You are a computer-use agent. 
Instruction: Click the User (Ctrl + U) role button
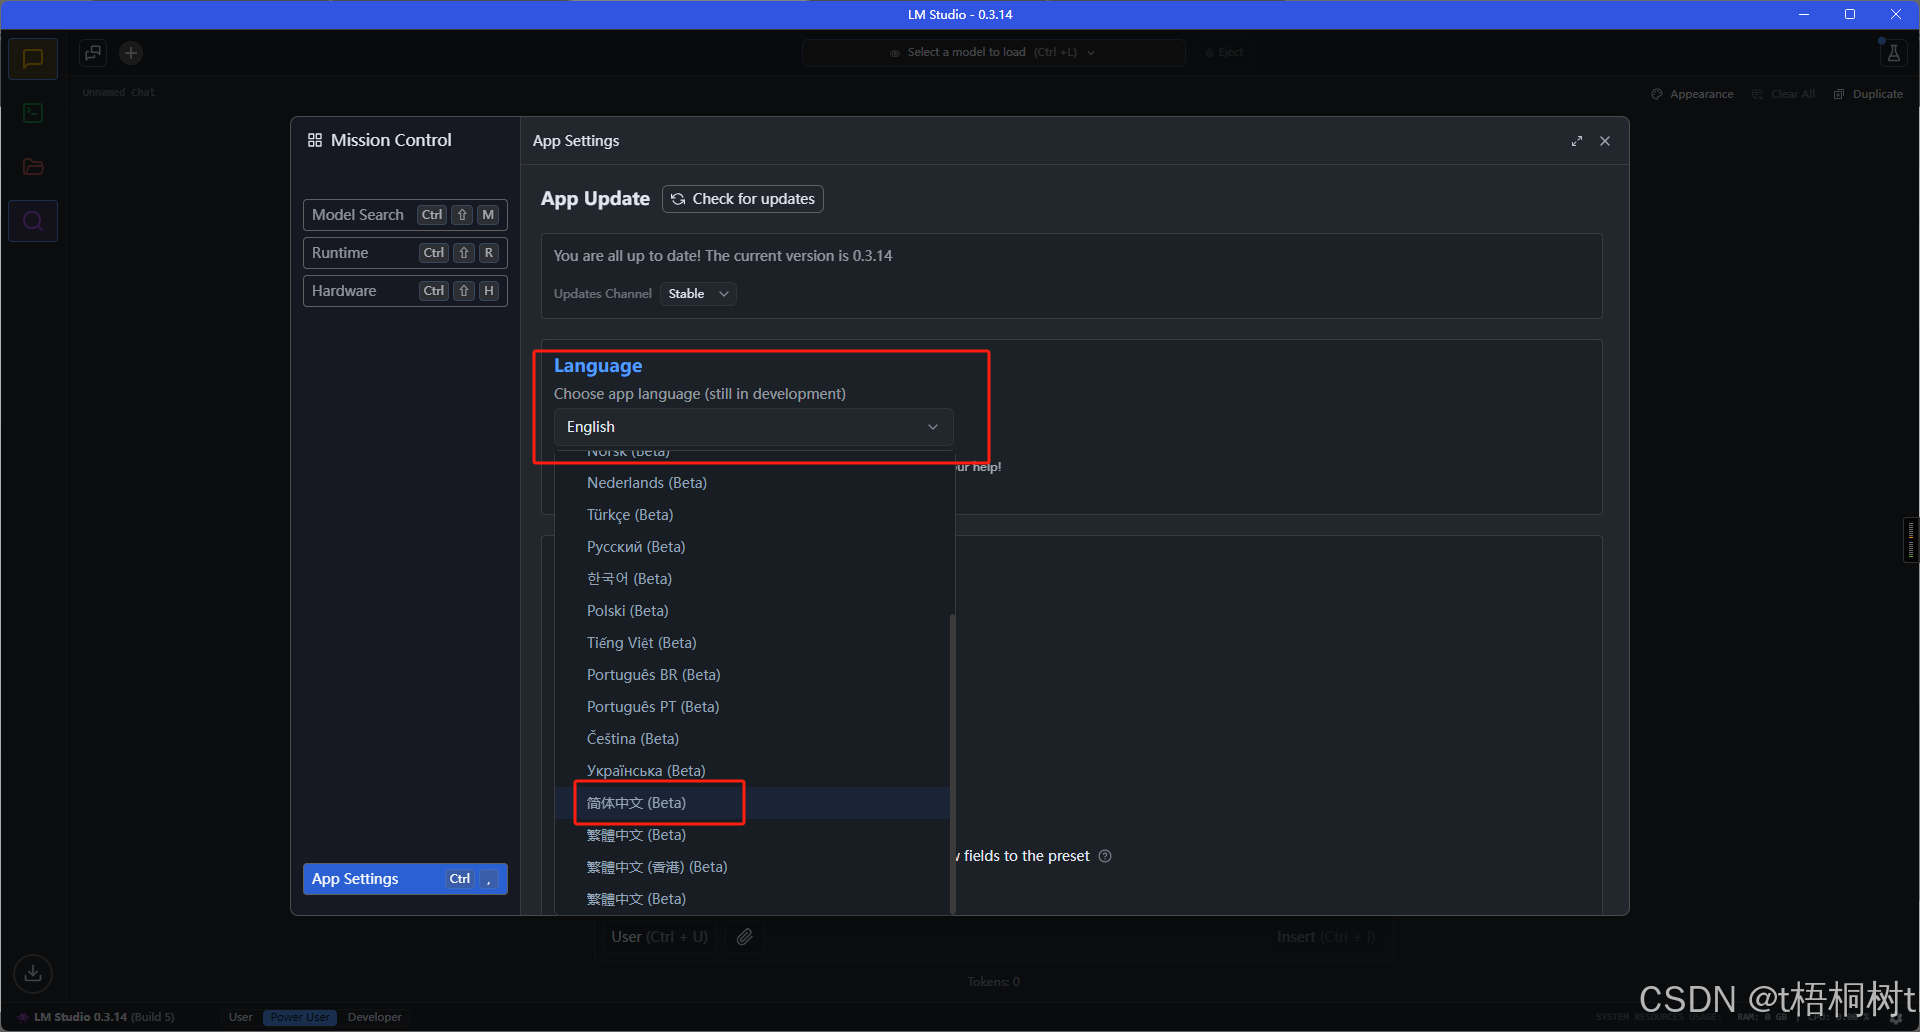point(659,937)
